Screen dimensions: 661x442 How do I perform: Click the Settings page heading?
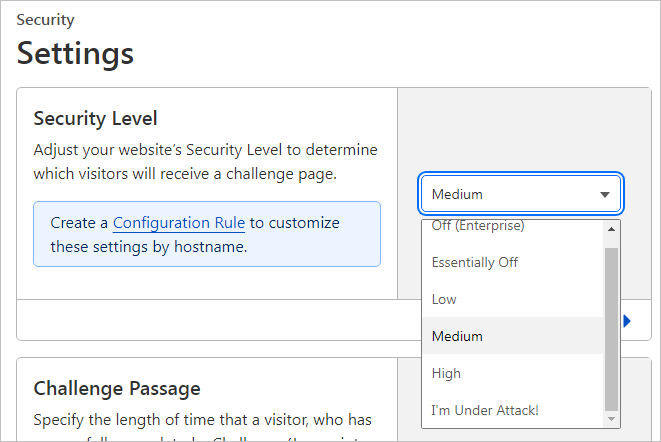pyautogui.click(x=75, y=52)
